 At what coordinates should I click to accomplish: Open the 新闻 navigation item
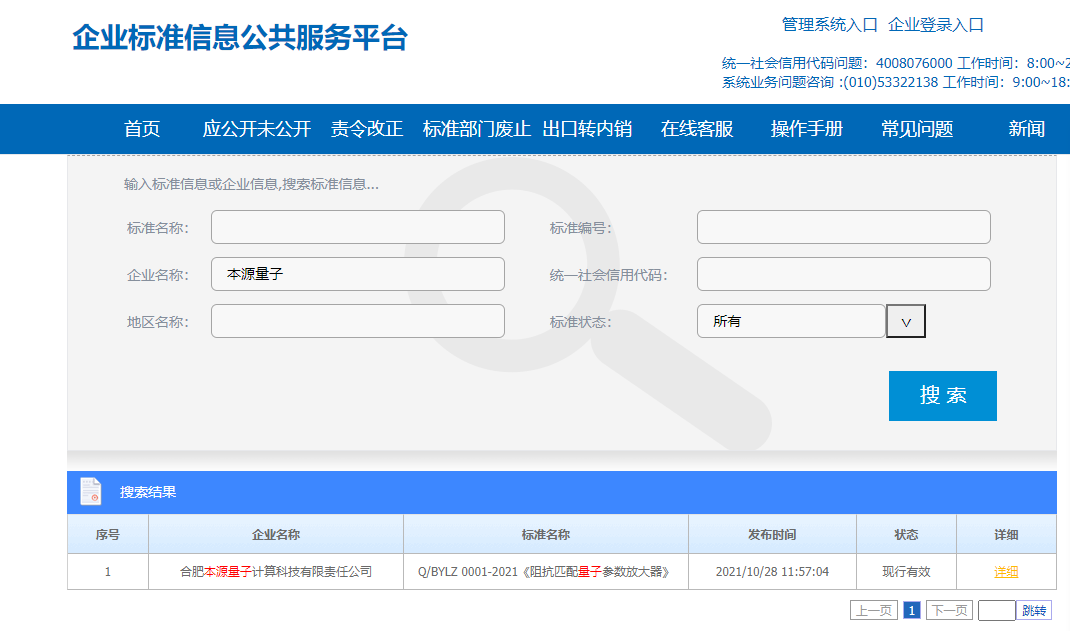coord(1026,129)
